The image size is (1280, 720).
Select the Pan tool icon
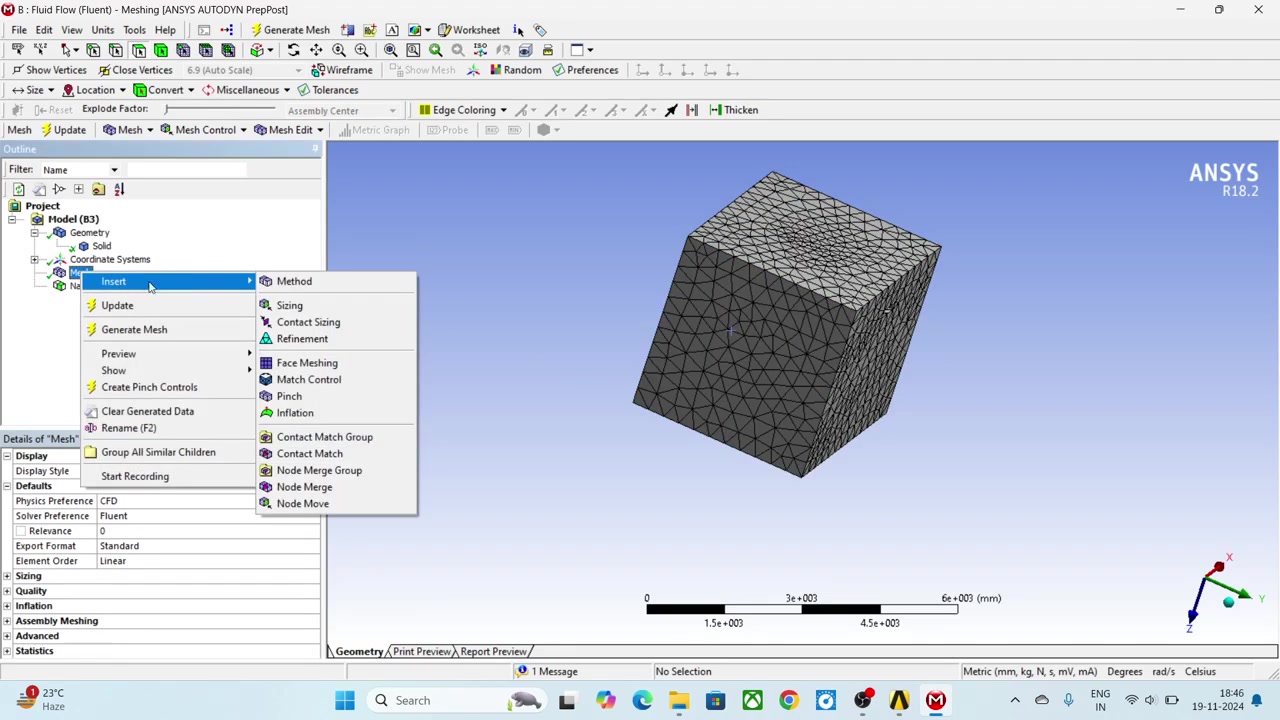click(316, 50)
